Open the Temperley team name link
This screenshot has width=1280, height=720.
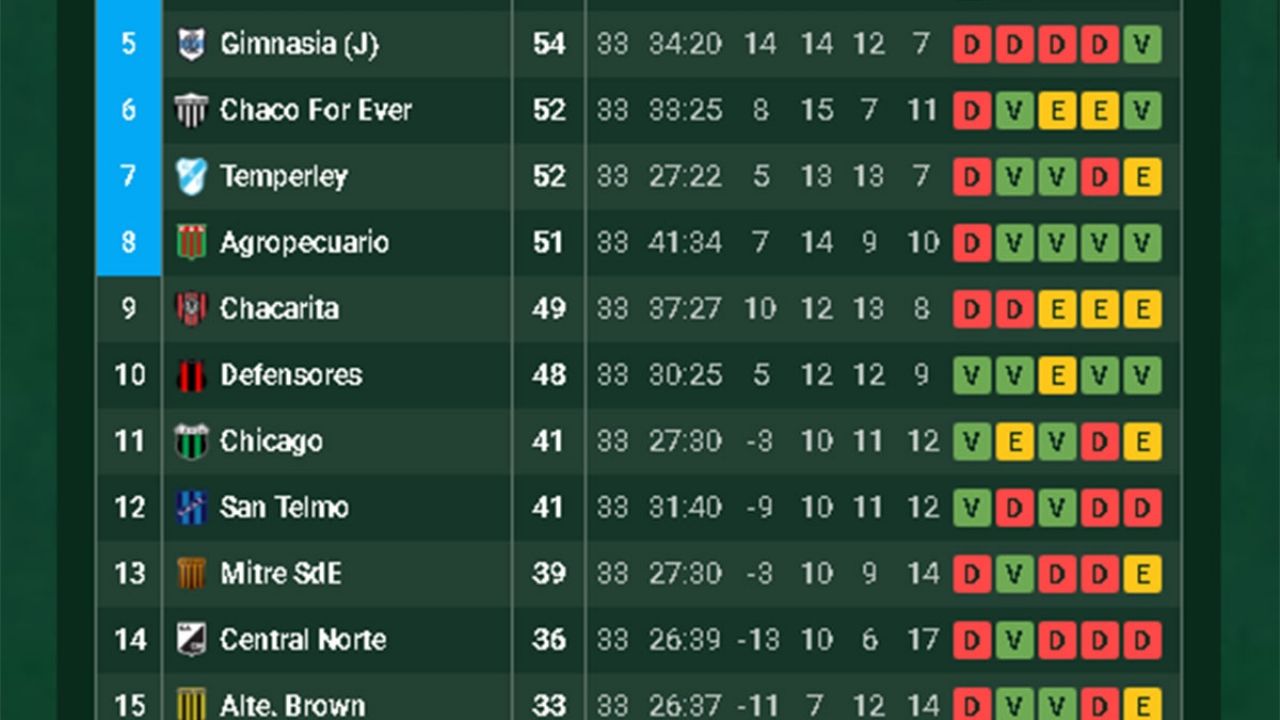tap(284, 176)
